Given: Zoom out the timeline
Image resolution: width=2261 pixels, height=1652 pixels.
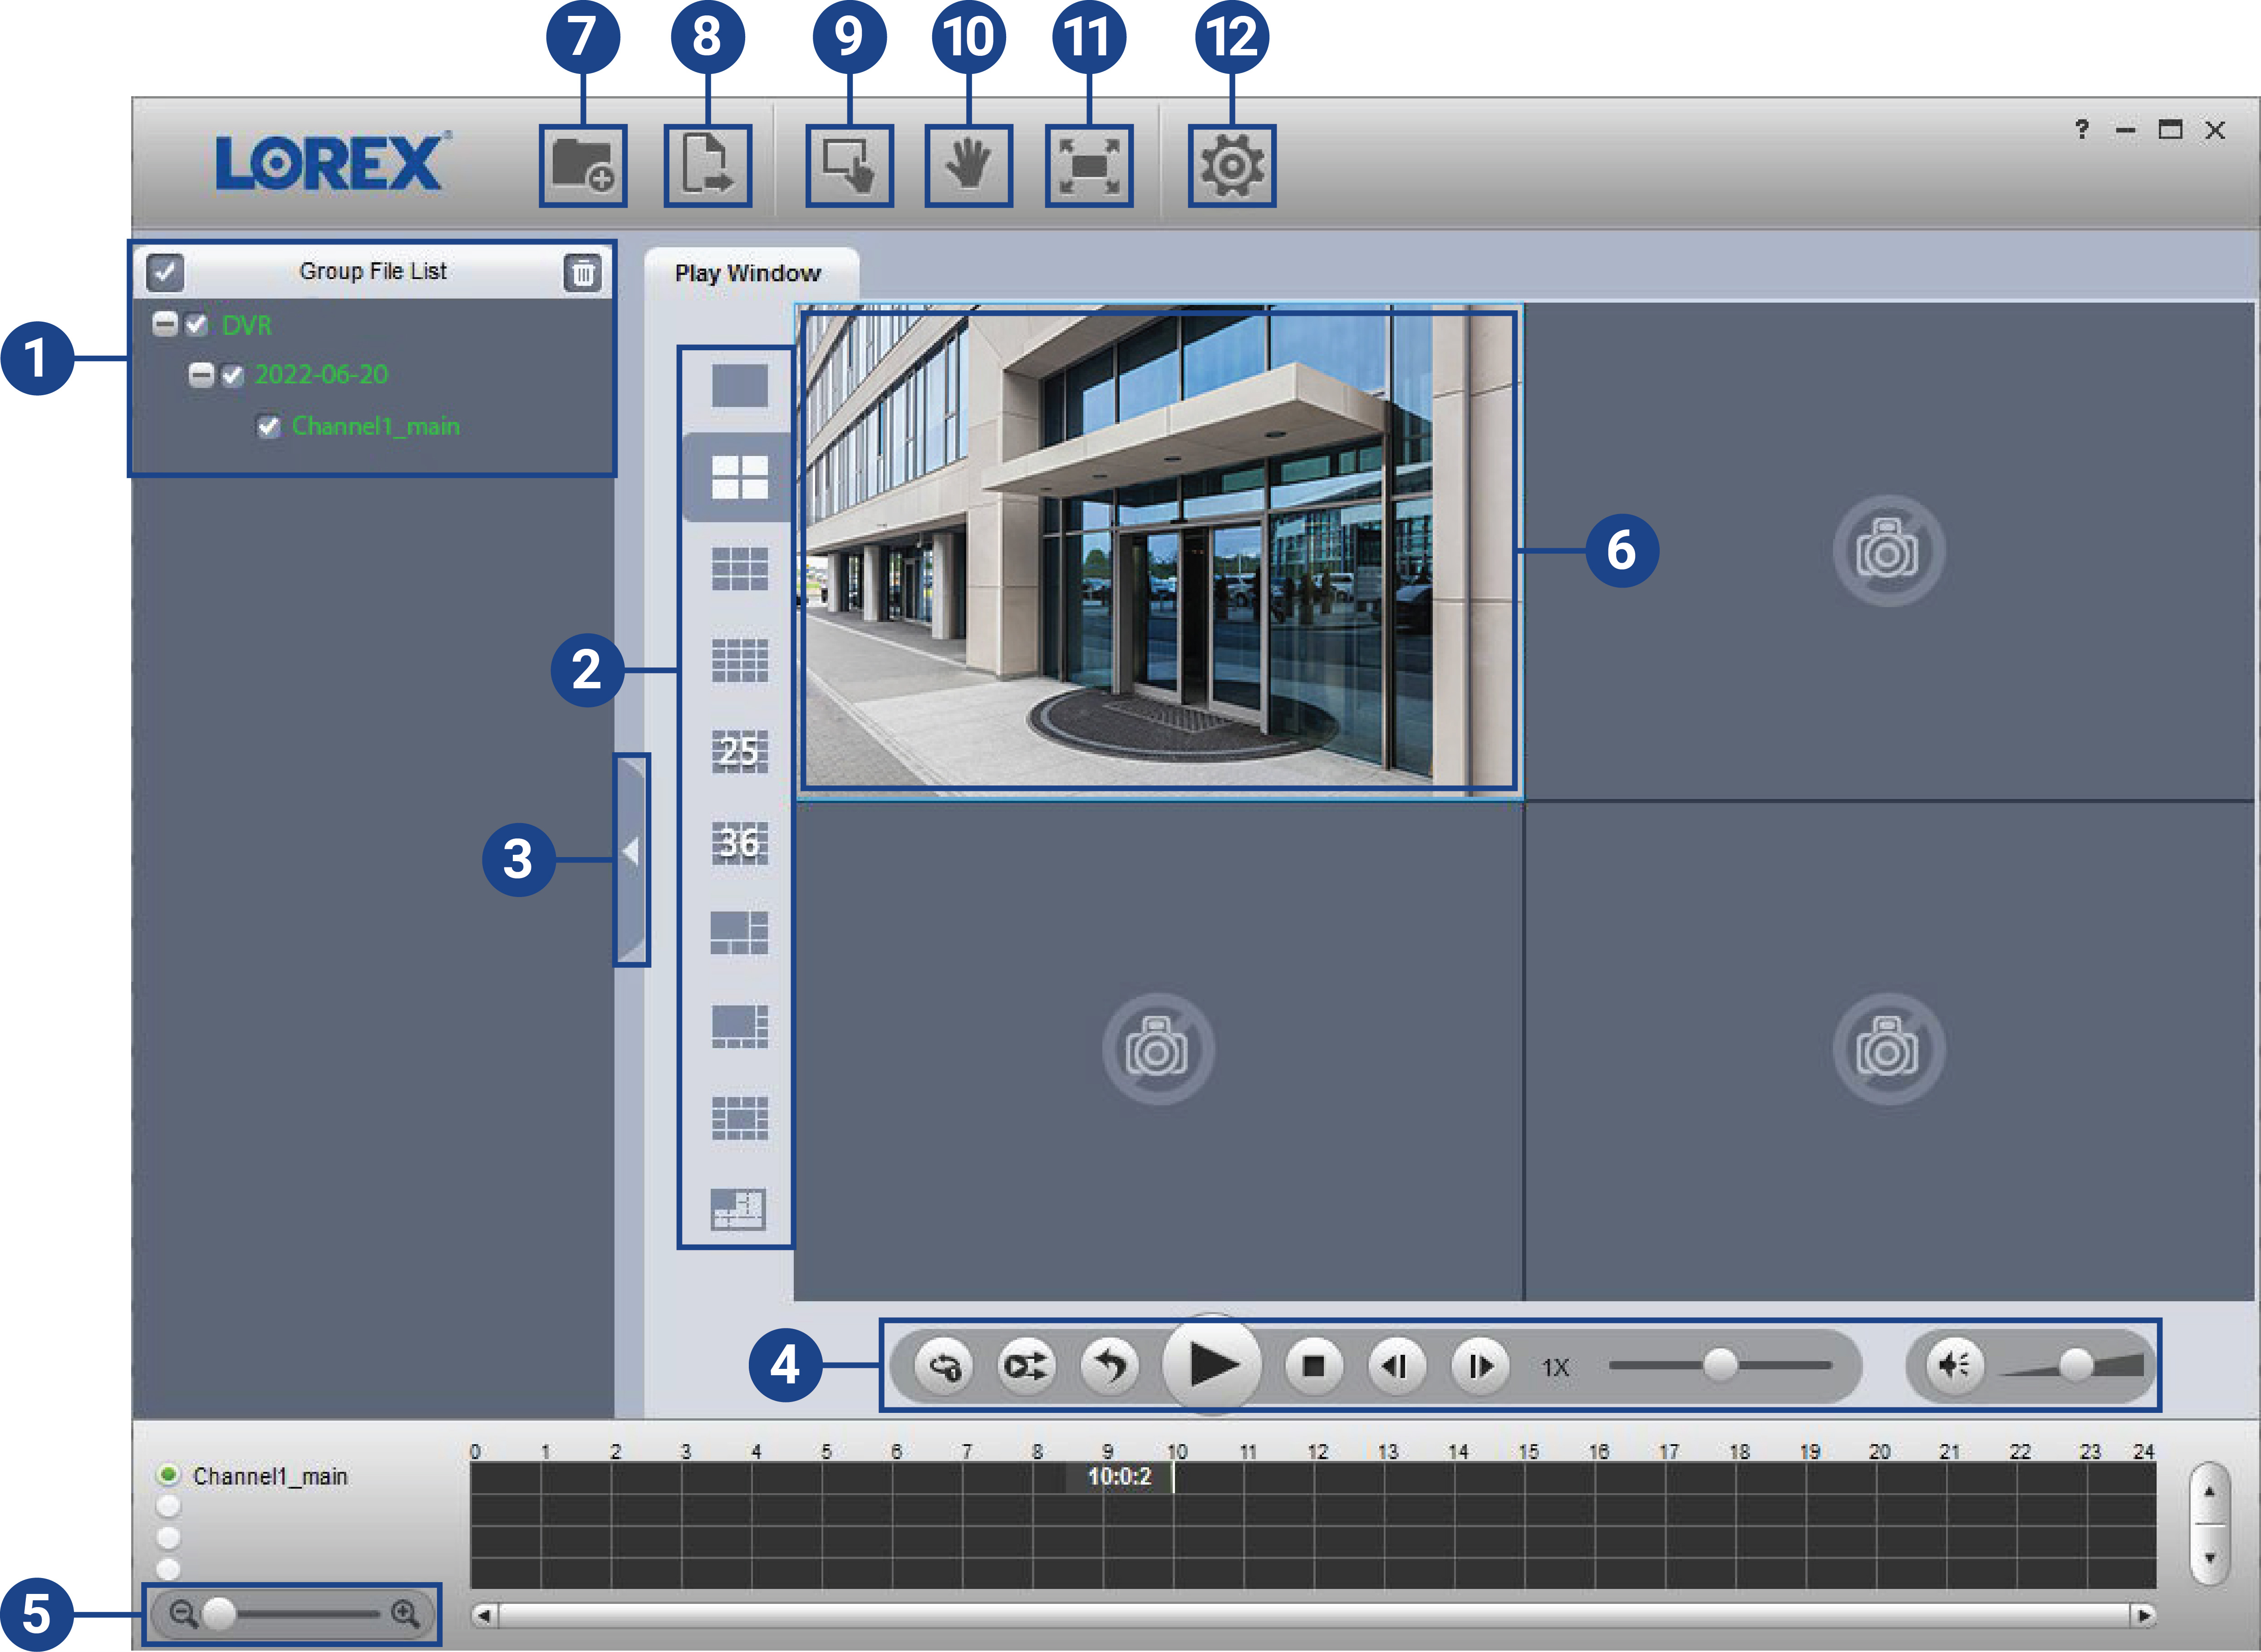Looking at the screenshot, I should (183, 1613).
